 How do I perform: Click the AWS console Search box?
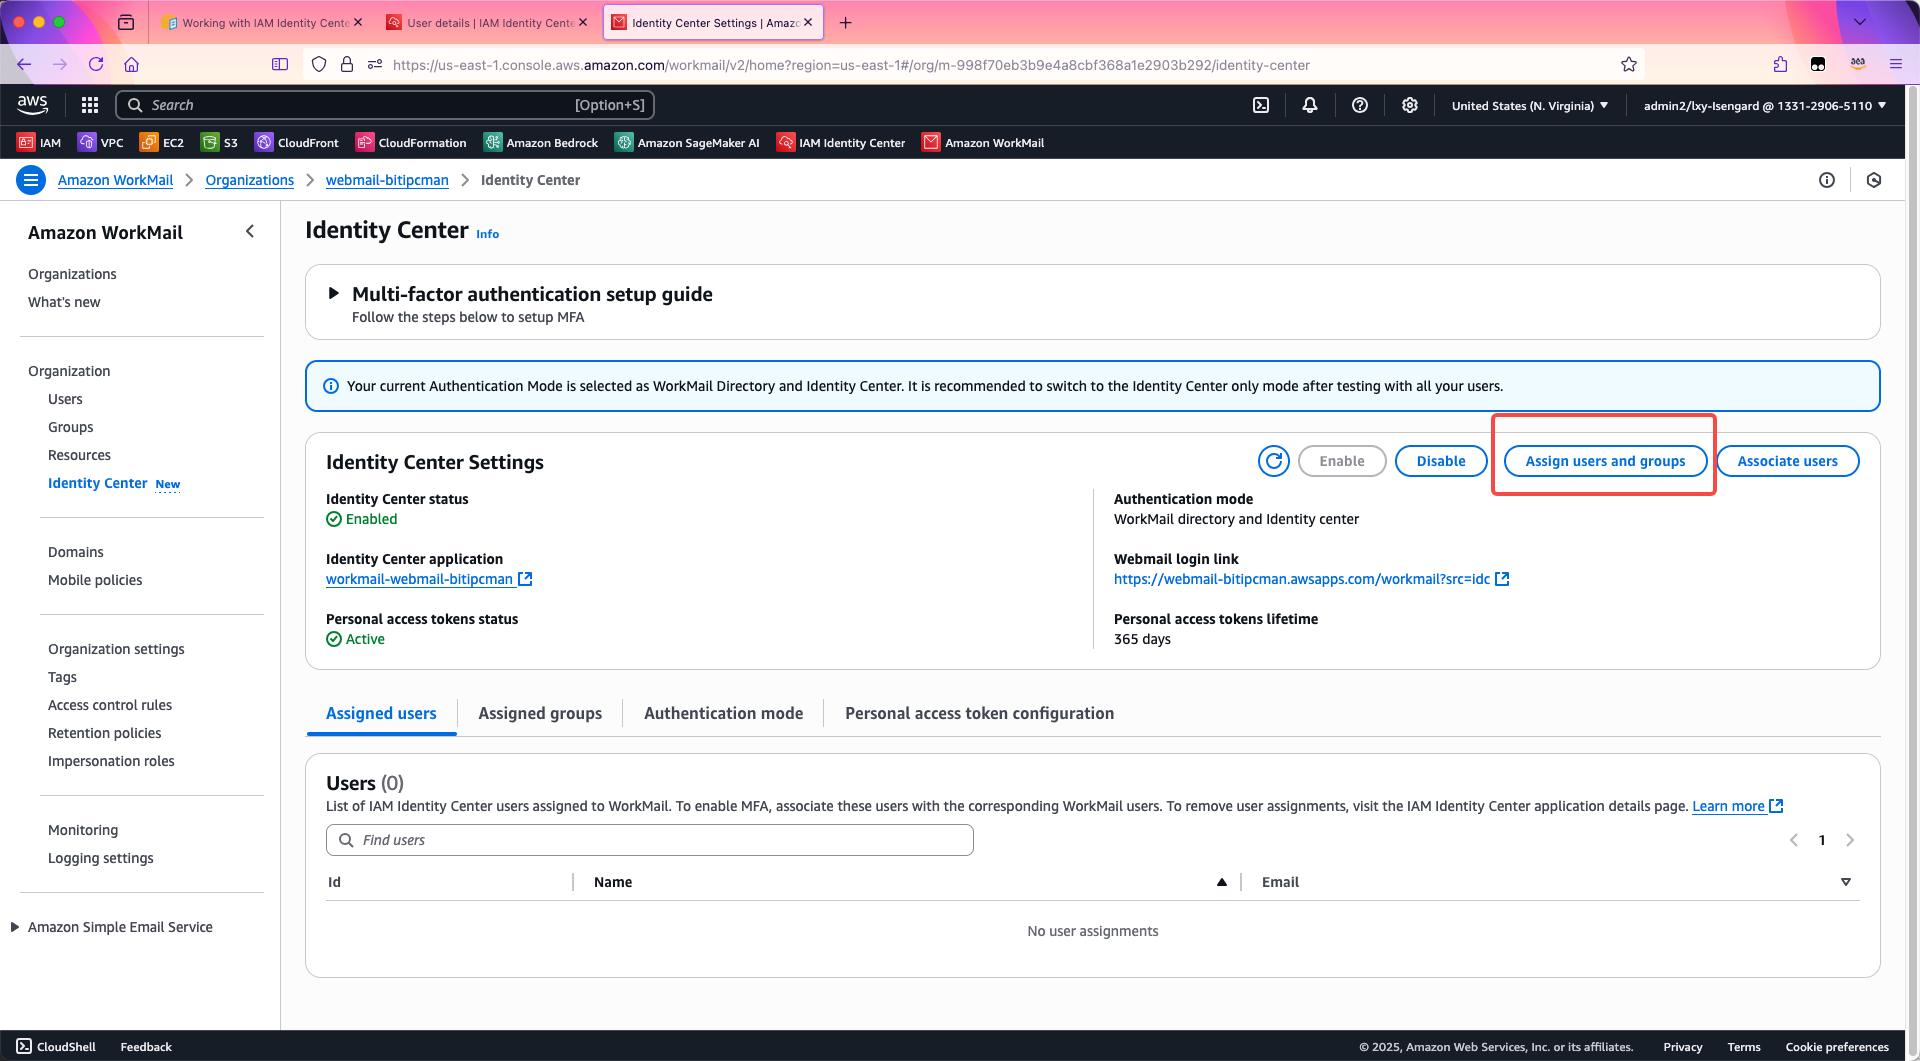click(385, 105)
